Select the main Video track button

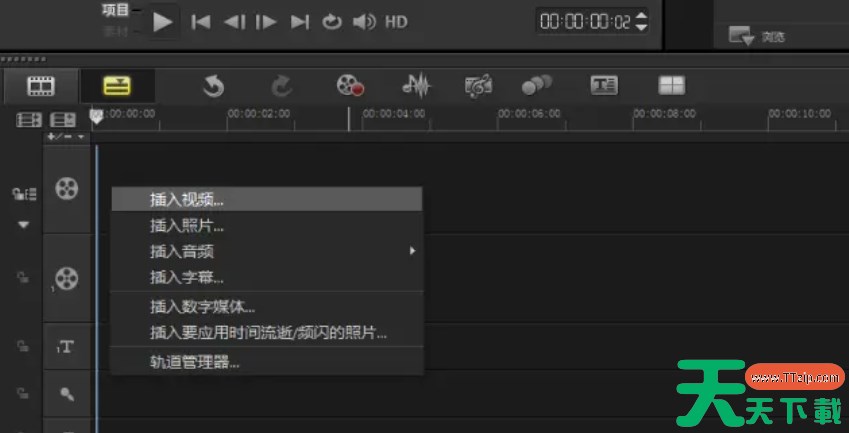point(67,189)
